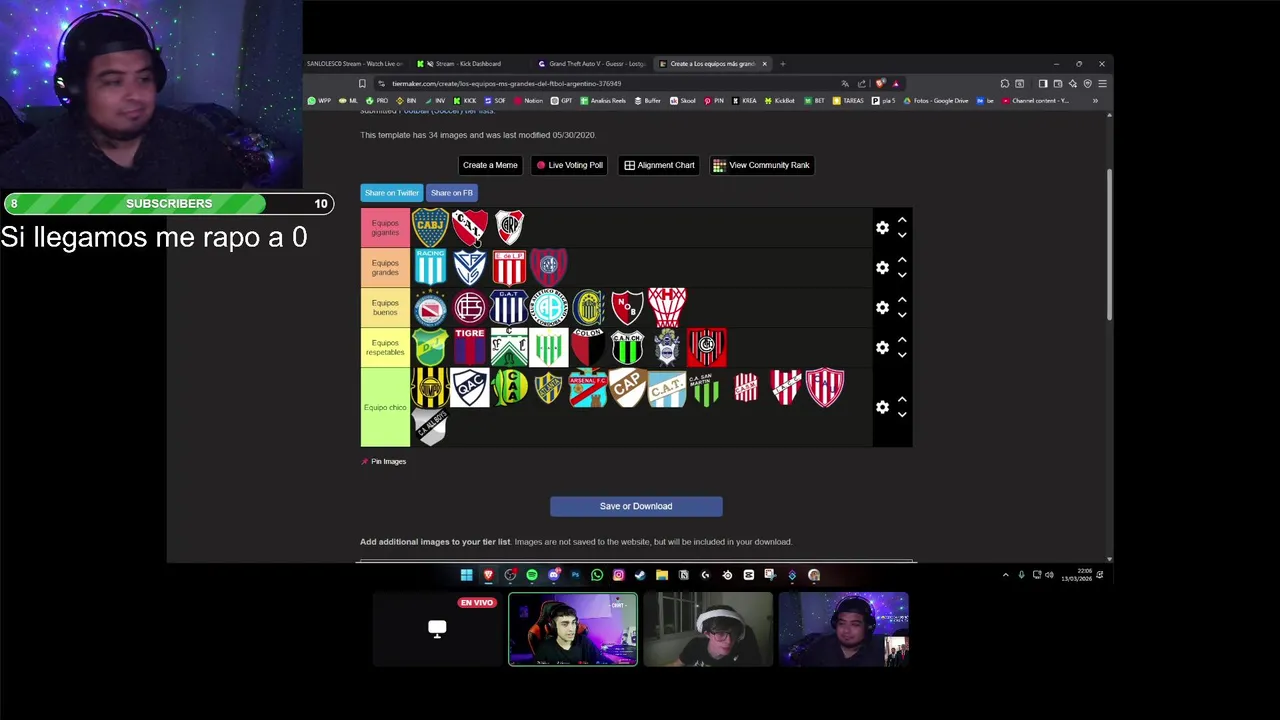The width and height of the screenshot is (1280, 720).
Task: Open KICK bookmark
Action: coord(464,101)
